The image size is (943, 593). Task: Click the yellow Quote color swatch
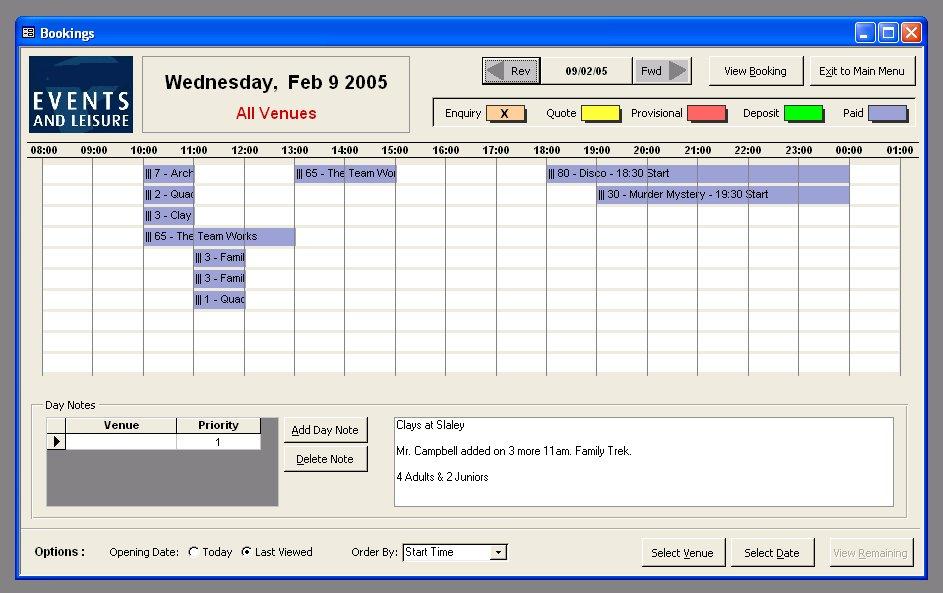tap(600, 114)
